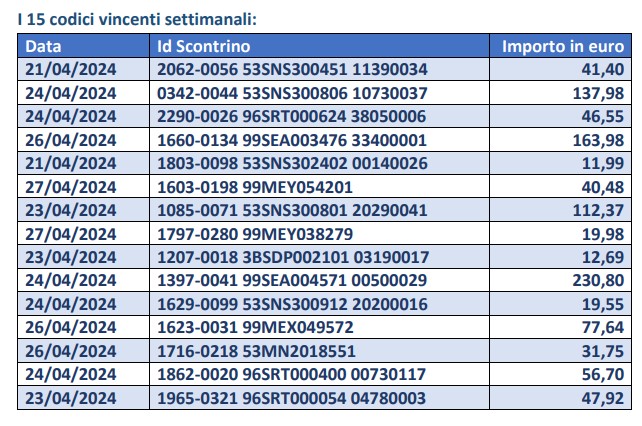Select receipt ID 2290-0026 96SRT000624 38050006

click(292, 116)
